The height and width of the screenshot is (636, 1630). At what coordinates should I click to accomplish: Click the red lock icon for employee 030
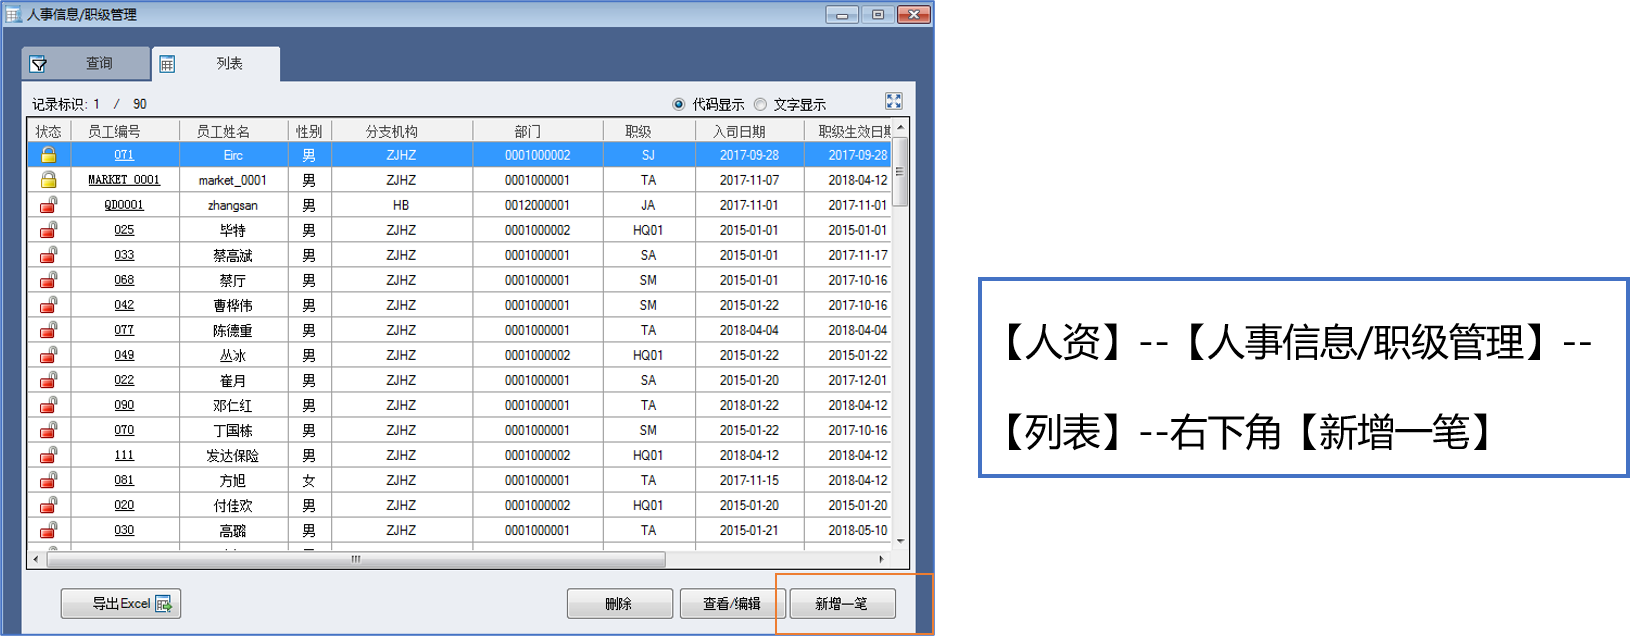[x=48, y=530]
